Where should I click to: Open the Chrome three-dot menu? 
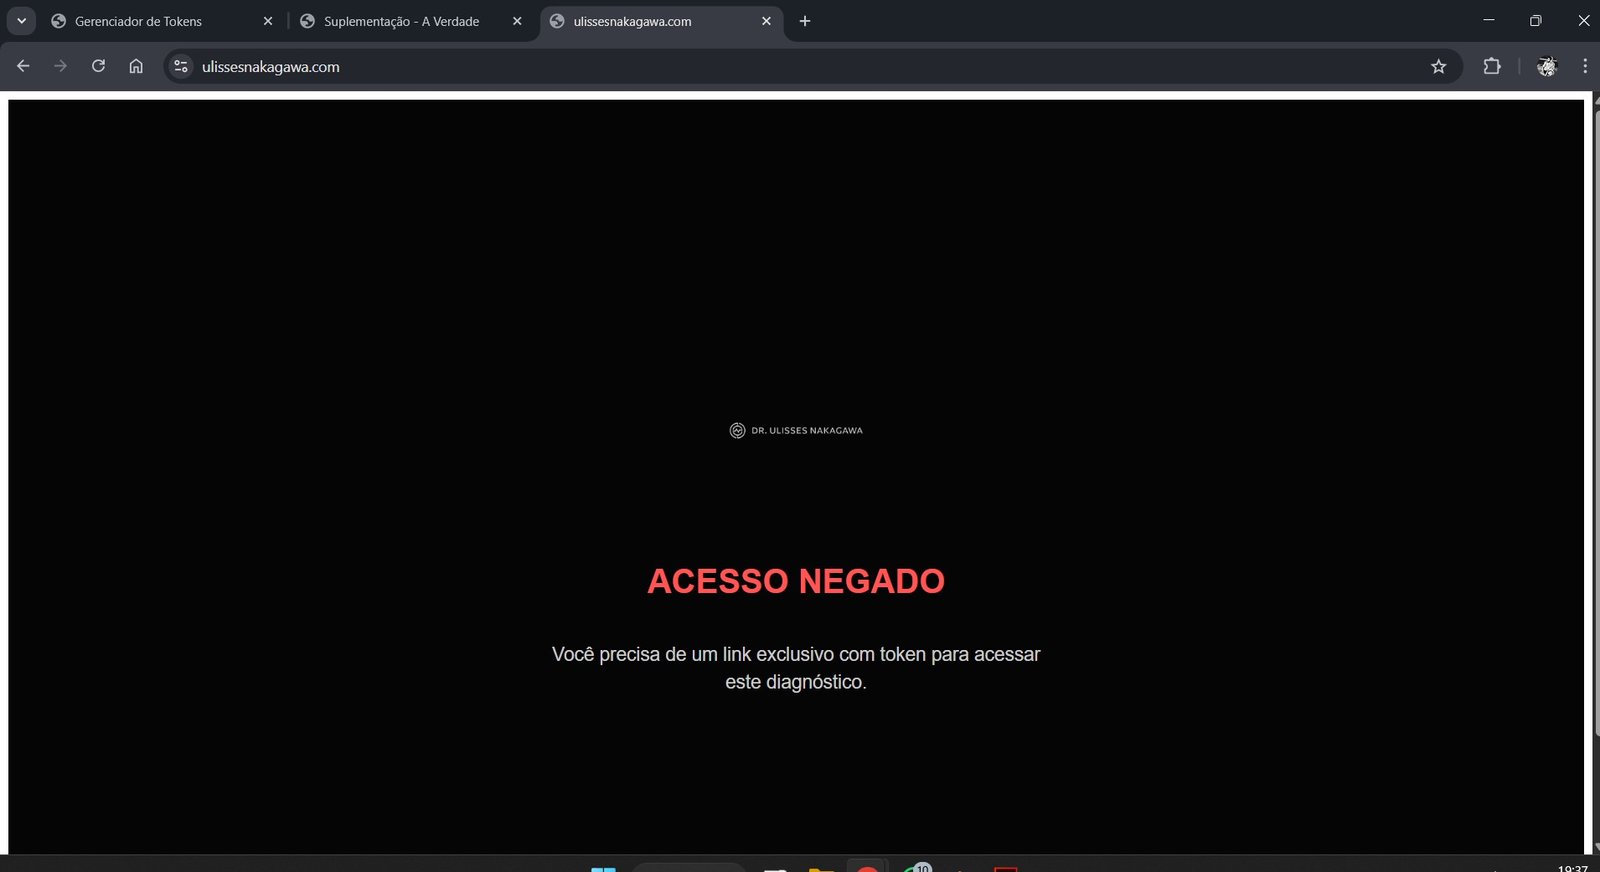(1585, 66)
